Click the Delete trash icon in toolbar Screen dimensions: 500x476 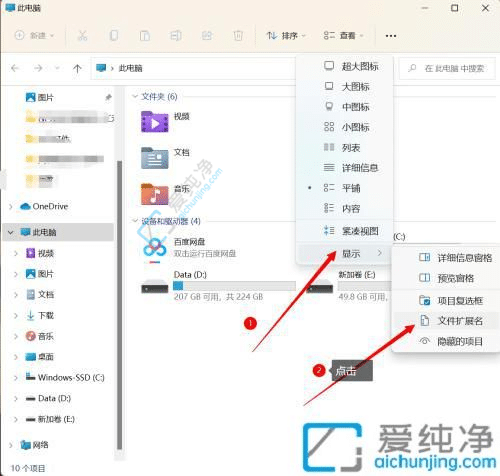238,35
